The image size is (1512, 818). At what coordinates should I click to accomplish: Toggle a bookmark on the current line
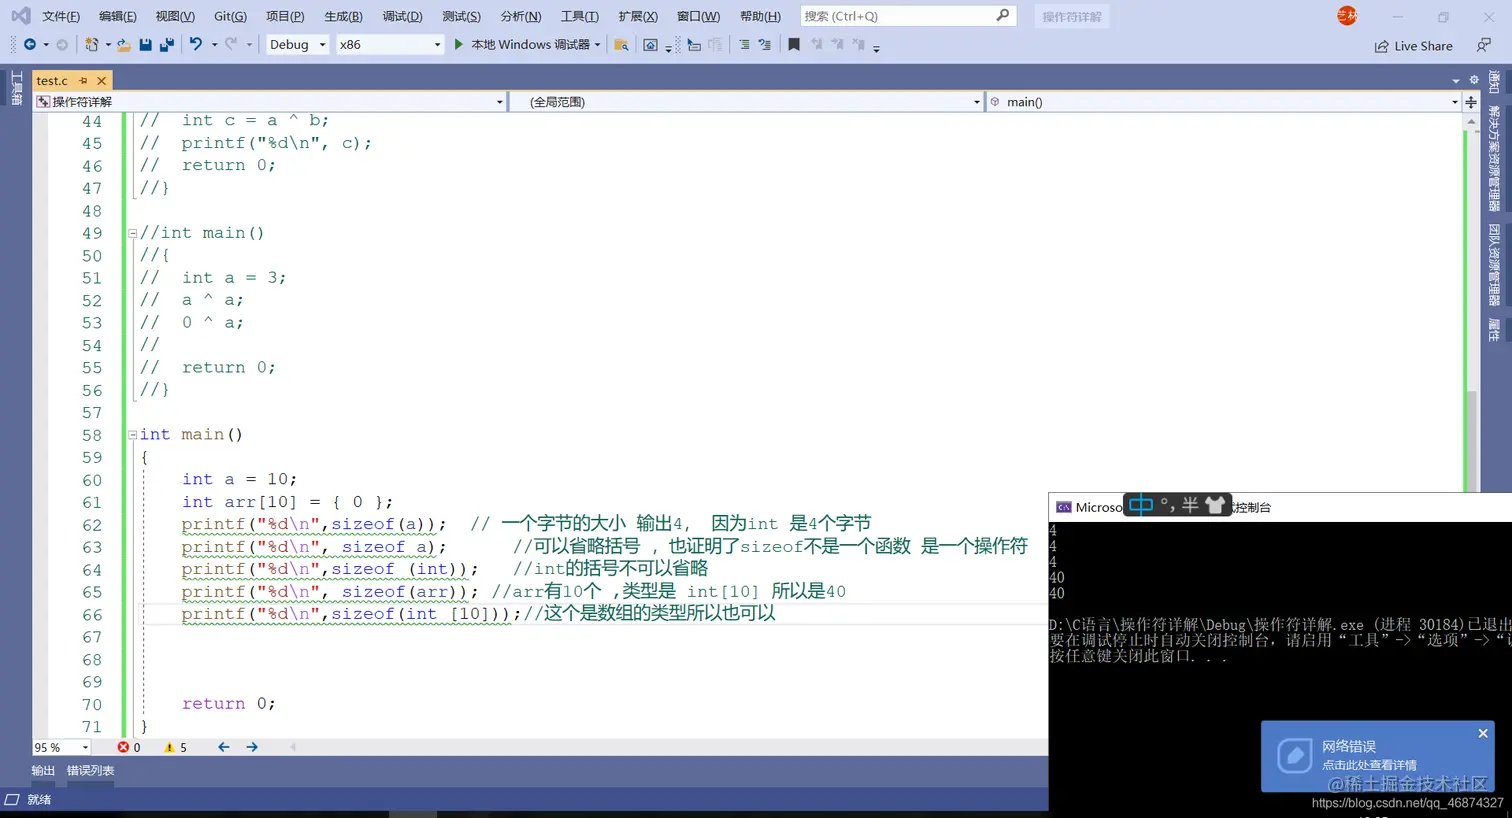[x=794, y=45]
